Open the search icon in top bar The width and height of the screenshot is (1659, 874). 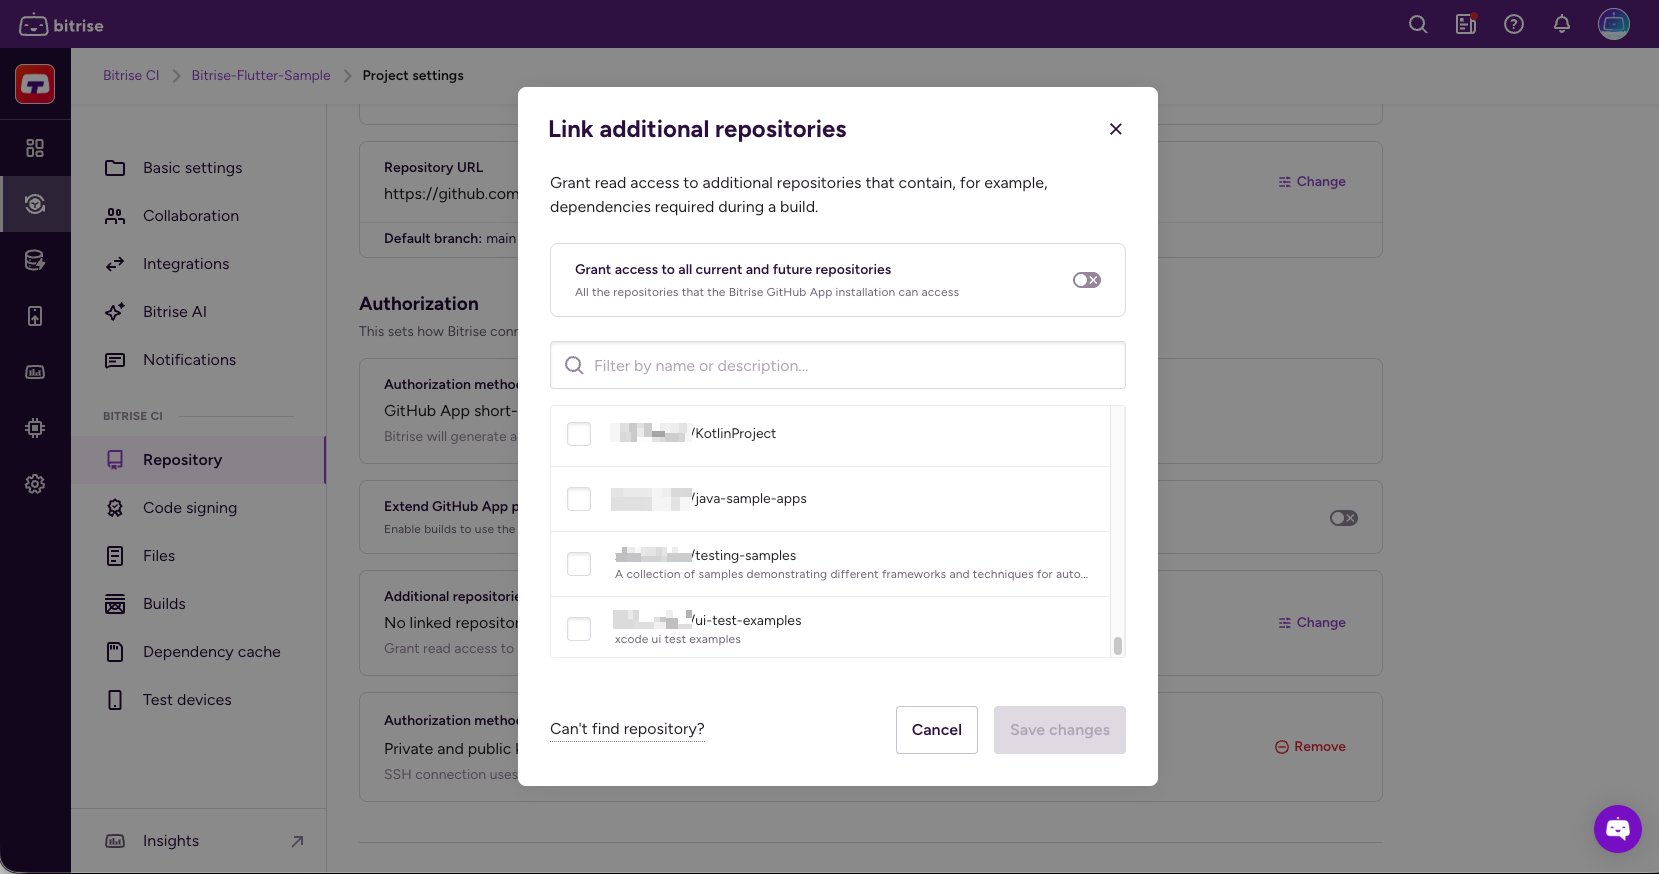(x=1418, y=24)
